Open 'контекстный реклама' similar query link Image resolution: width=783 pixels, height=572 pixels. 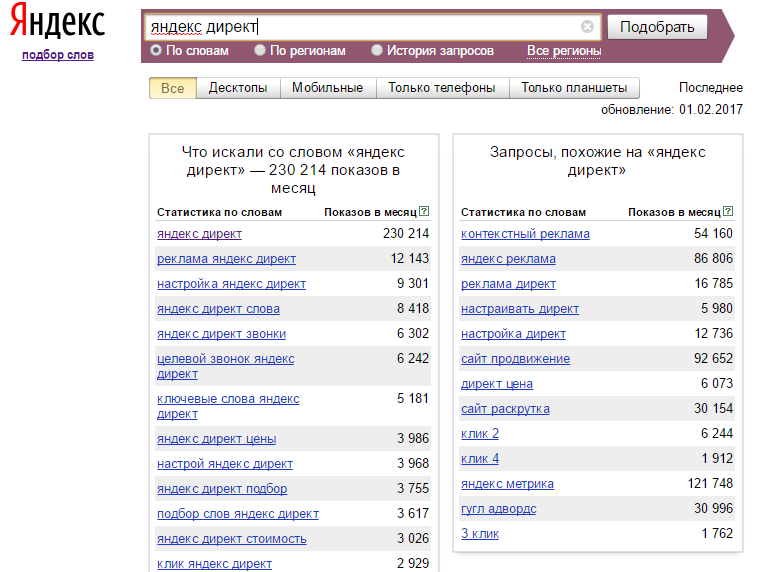525,234
